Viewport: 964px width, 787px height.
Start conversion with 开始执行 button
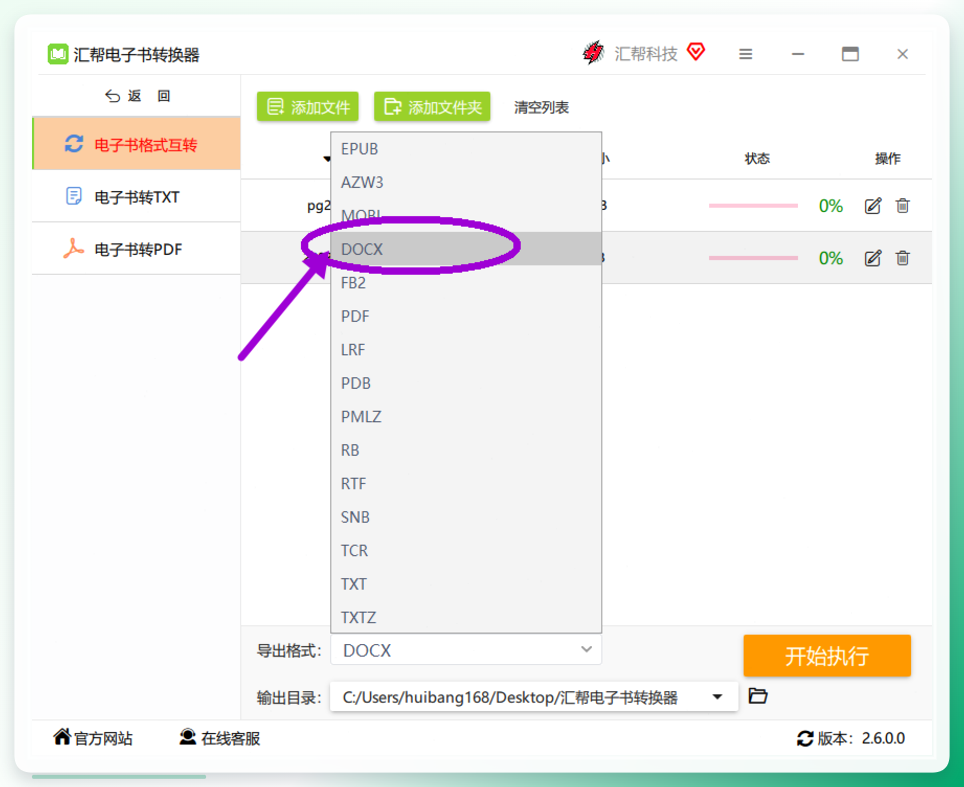[x=827, y=656]
